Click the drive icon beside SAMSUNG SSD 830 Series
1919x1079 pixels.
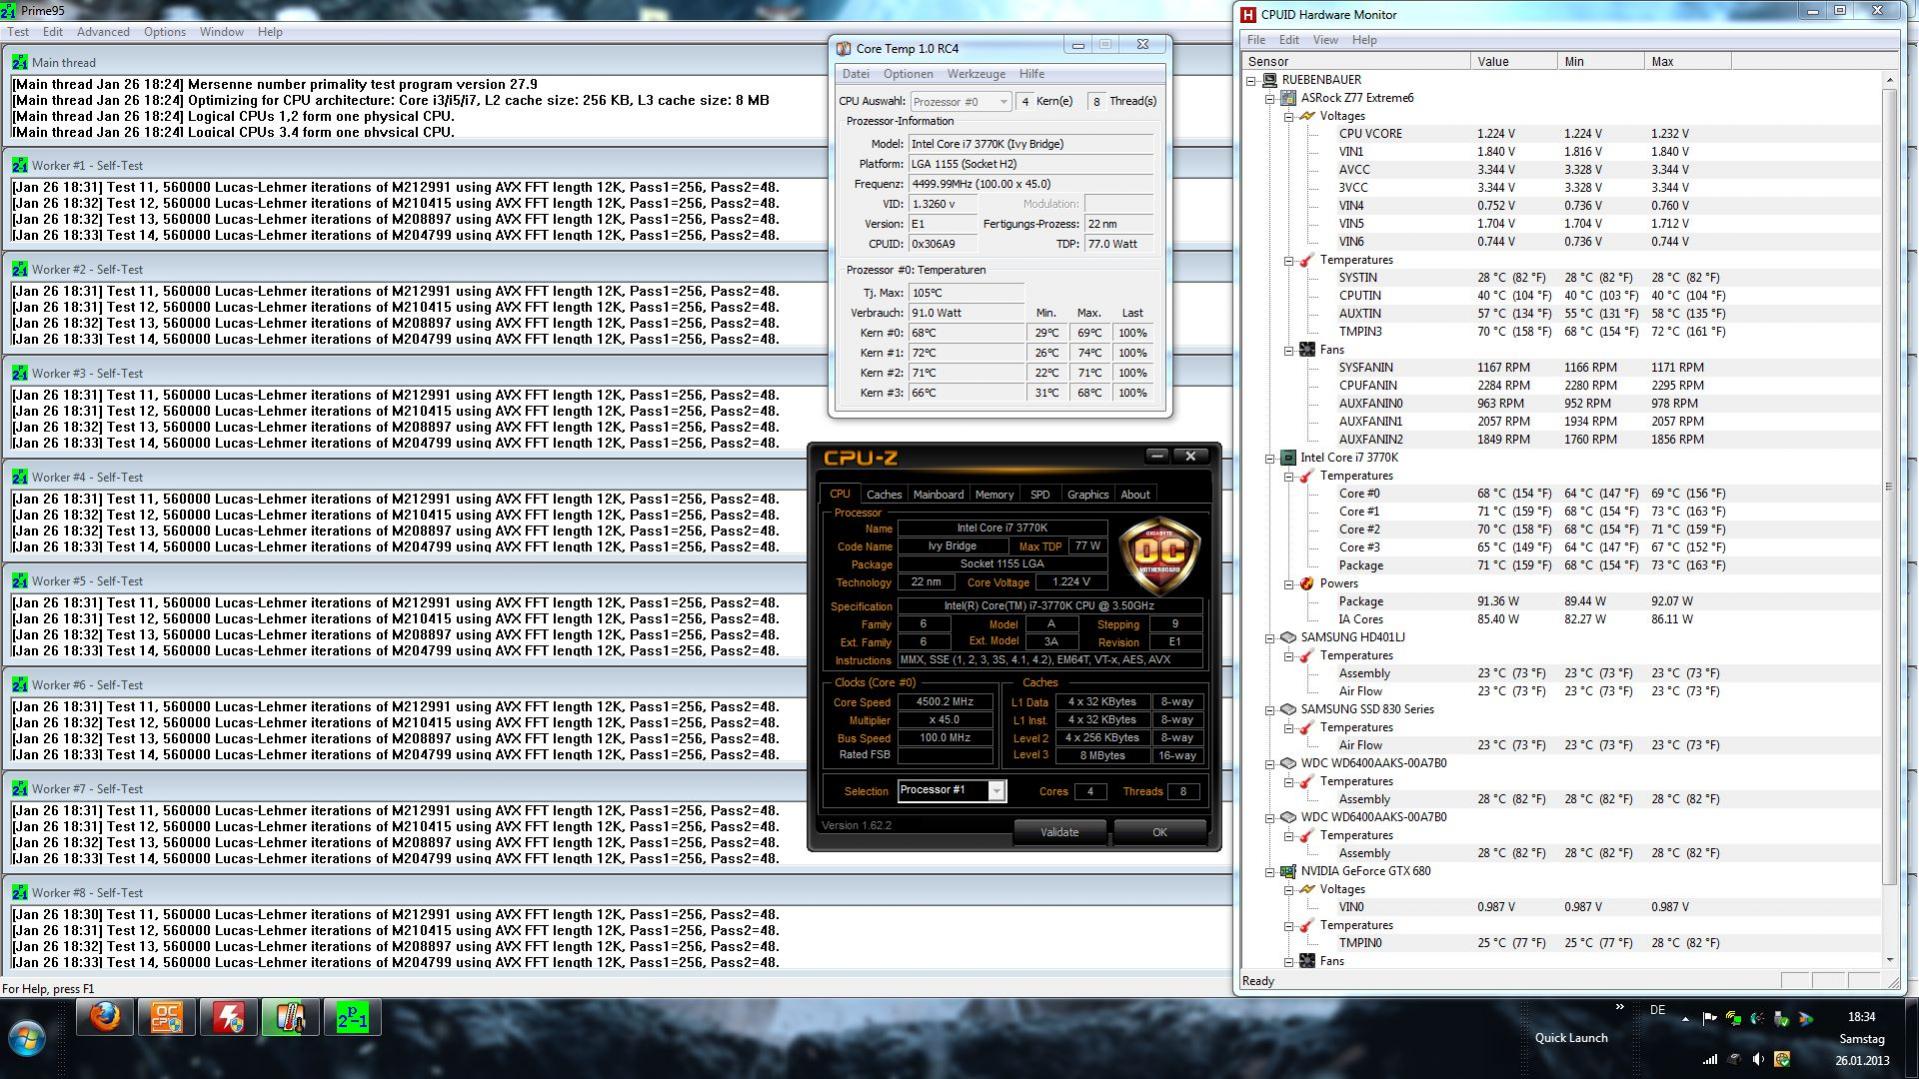tap(1288, 709)
